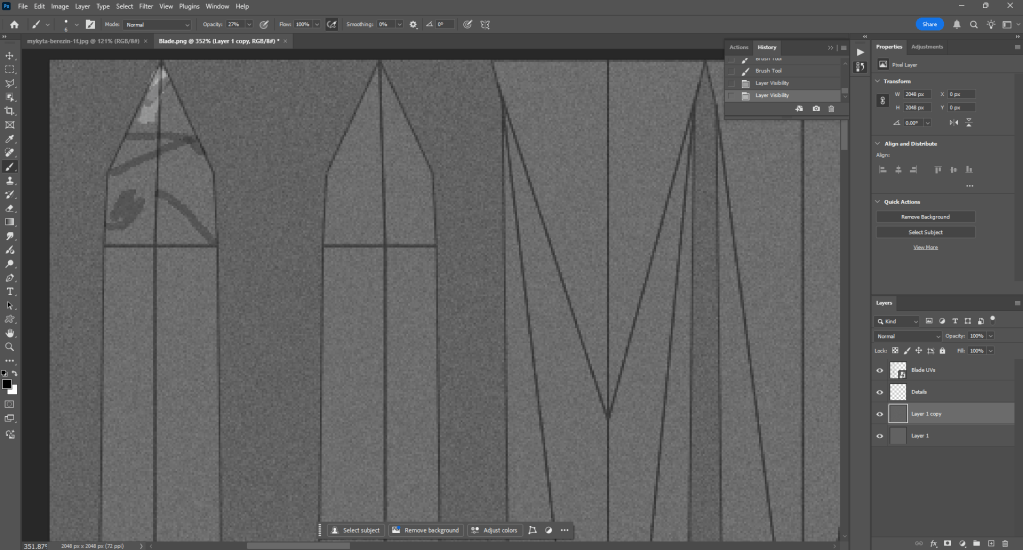Image resolution: width=1023 pixels, height=550 pixels.
Task: Hide the Blade UVs layer
Action: [x=880, y=370]
